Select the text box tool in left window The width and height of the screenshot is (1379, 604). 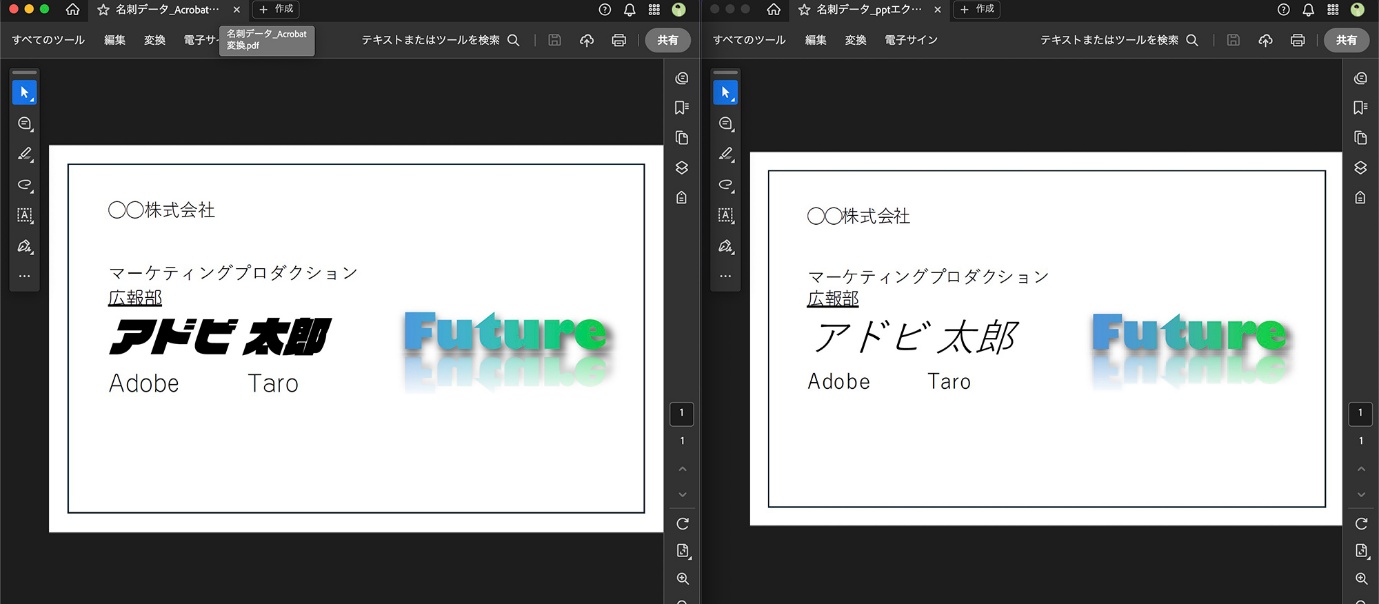pos(25,215)
